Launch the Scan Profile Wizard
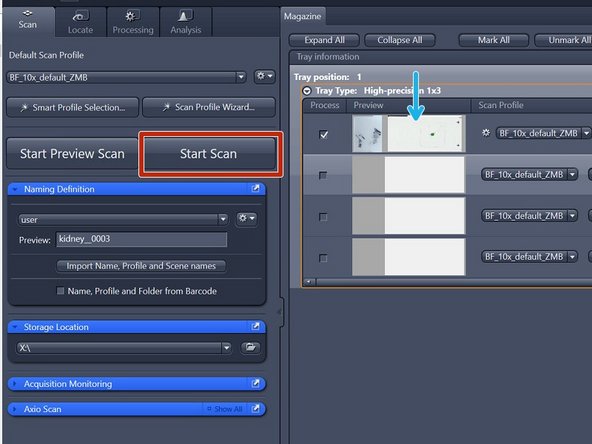Image resolution: width=592 pixels, height=444 pixels. 209,108
